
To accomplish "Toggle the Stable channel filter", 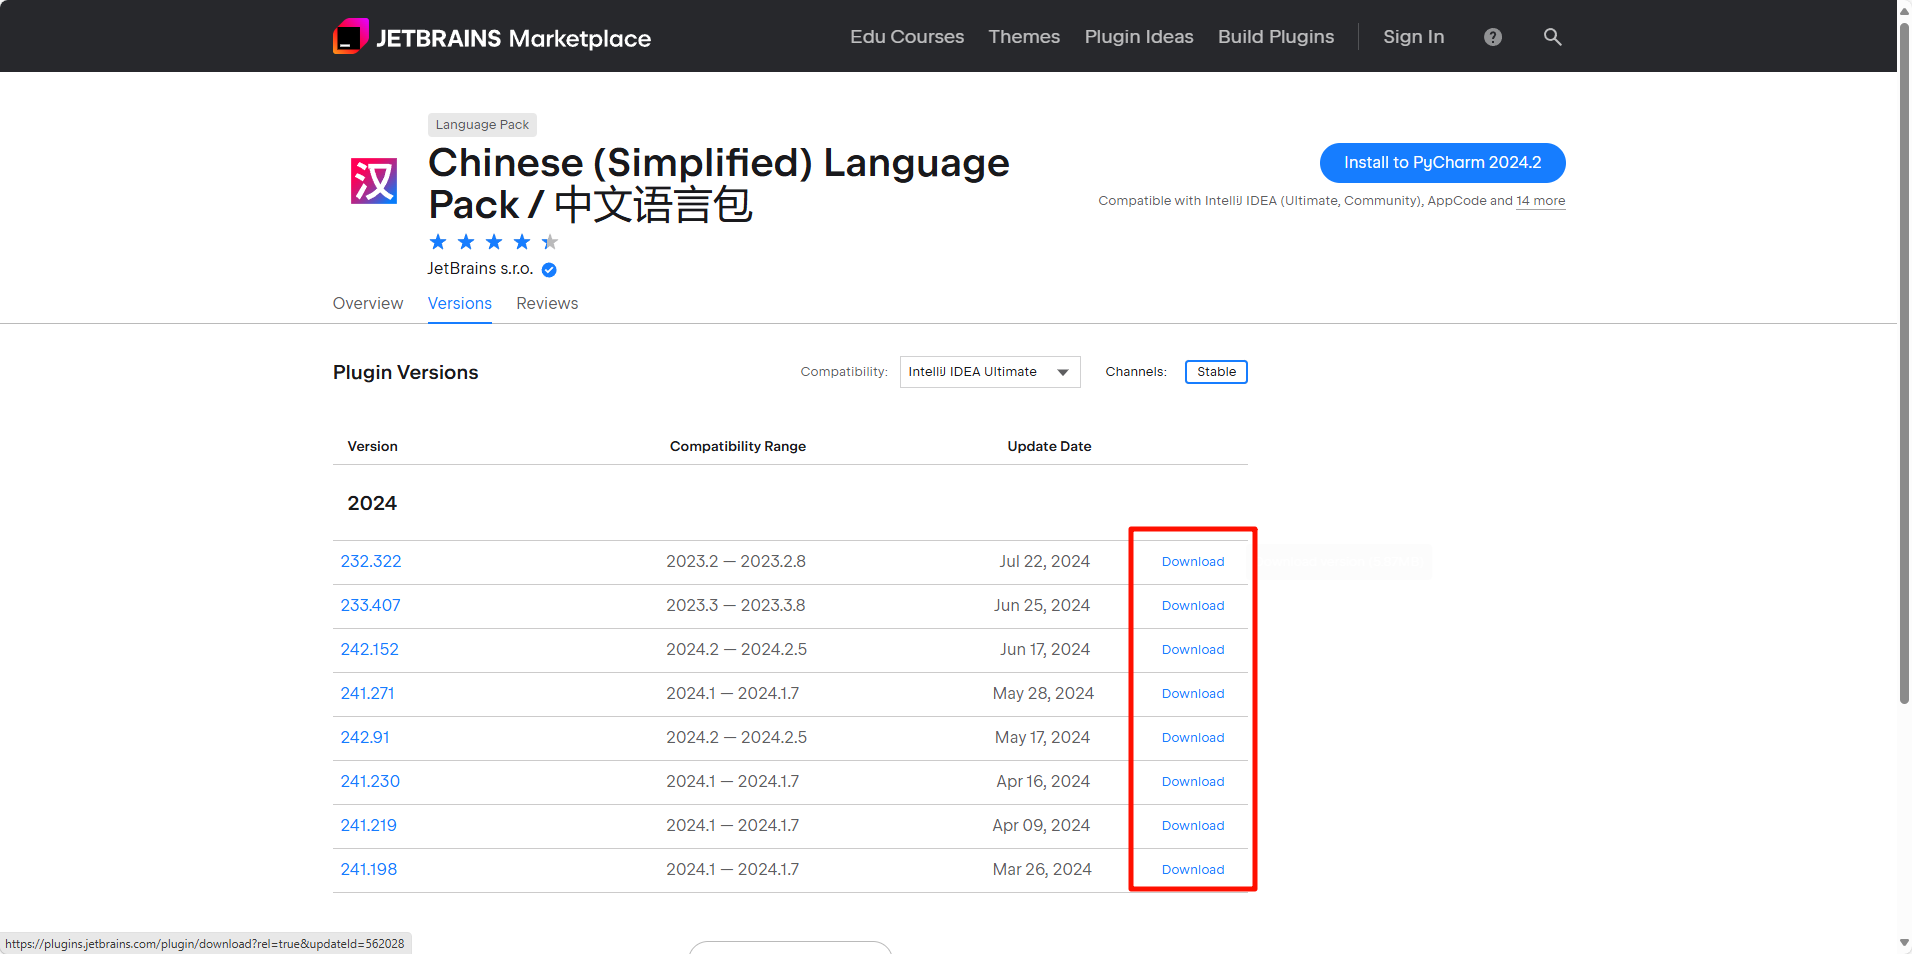I will tap(1216, 372).
